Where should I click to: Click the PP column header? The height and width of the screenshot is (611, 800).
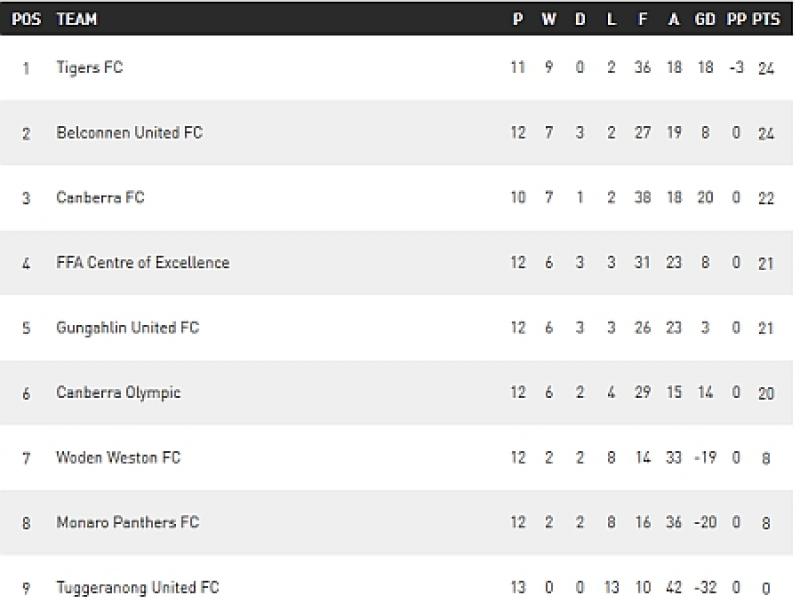click(x=736, y=19)
